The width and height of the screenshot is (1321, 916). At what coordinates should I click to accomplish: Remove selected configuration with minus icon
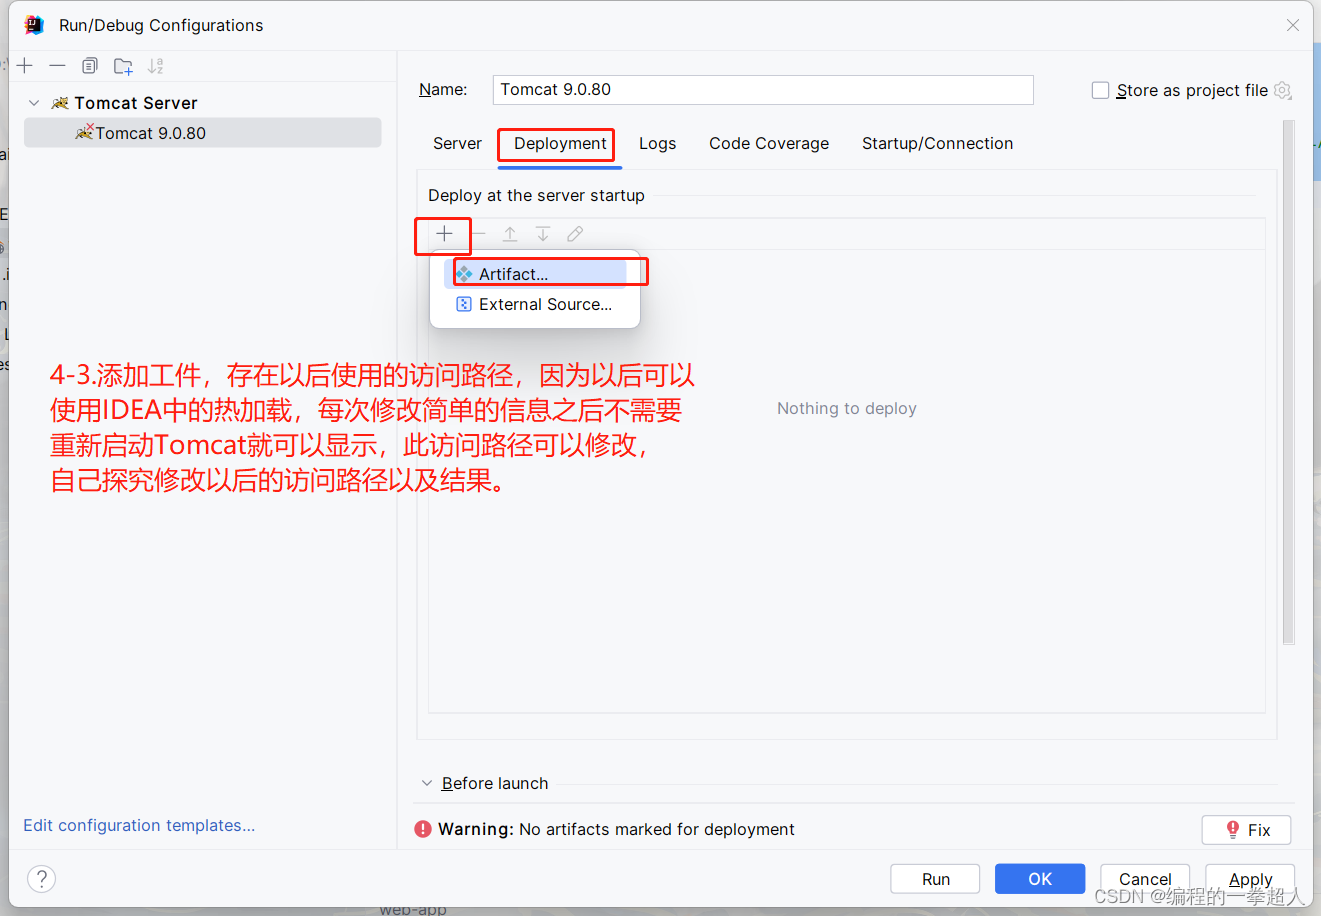point(57,66)
